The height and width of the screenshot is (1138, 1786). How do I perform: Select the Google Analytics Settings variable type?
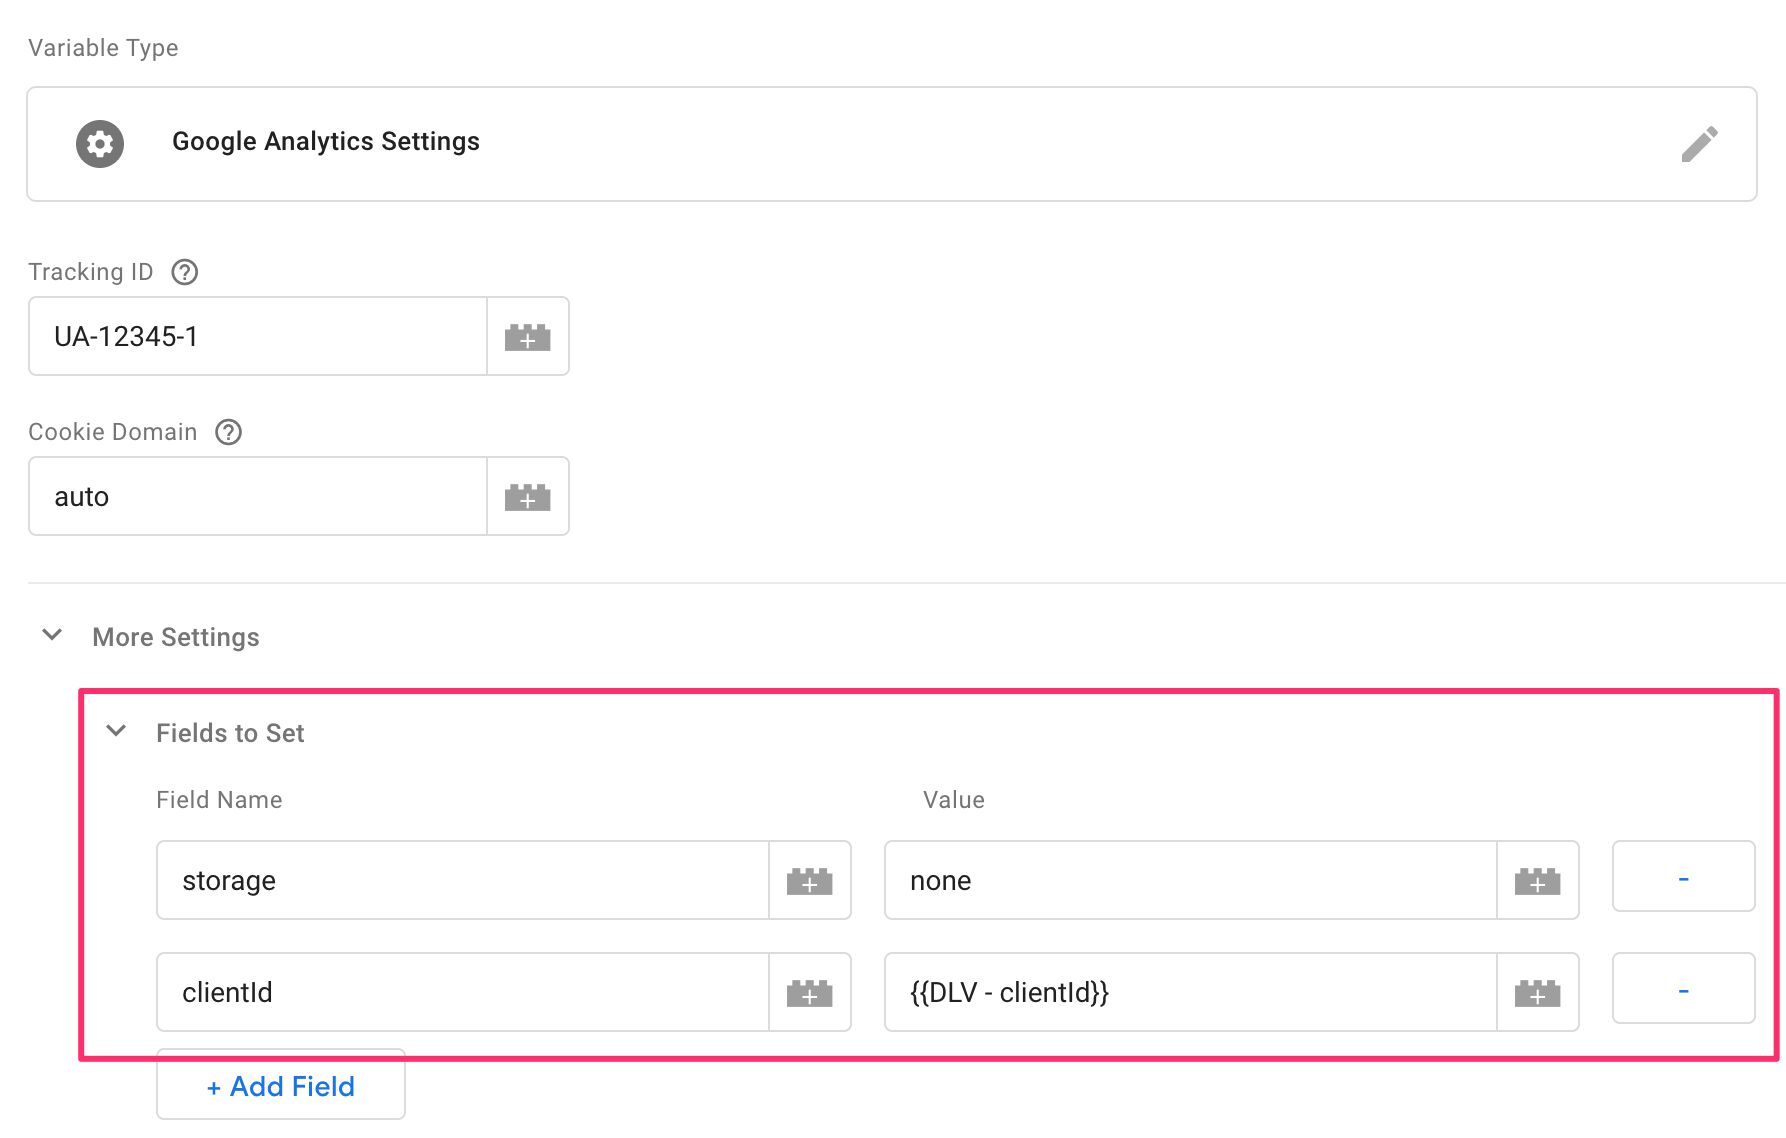pos(892,144)
